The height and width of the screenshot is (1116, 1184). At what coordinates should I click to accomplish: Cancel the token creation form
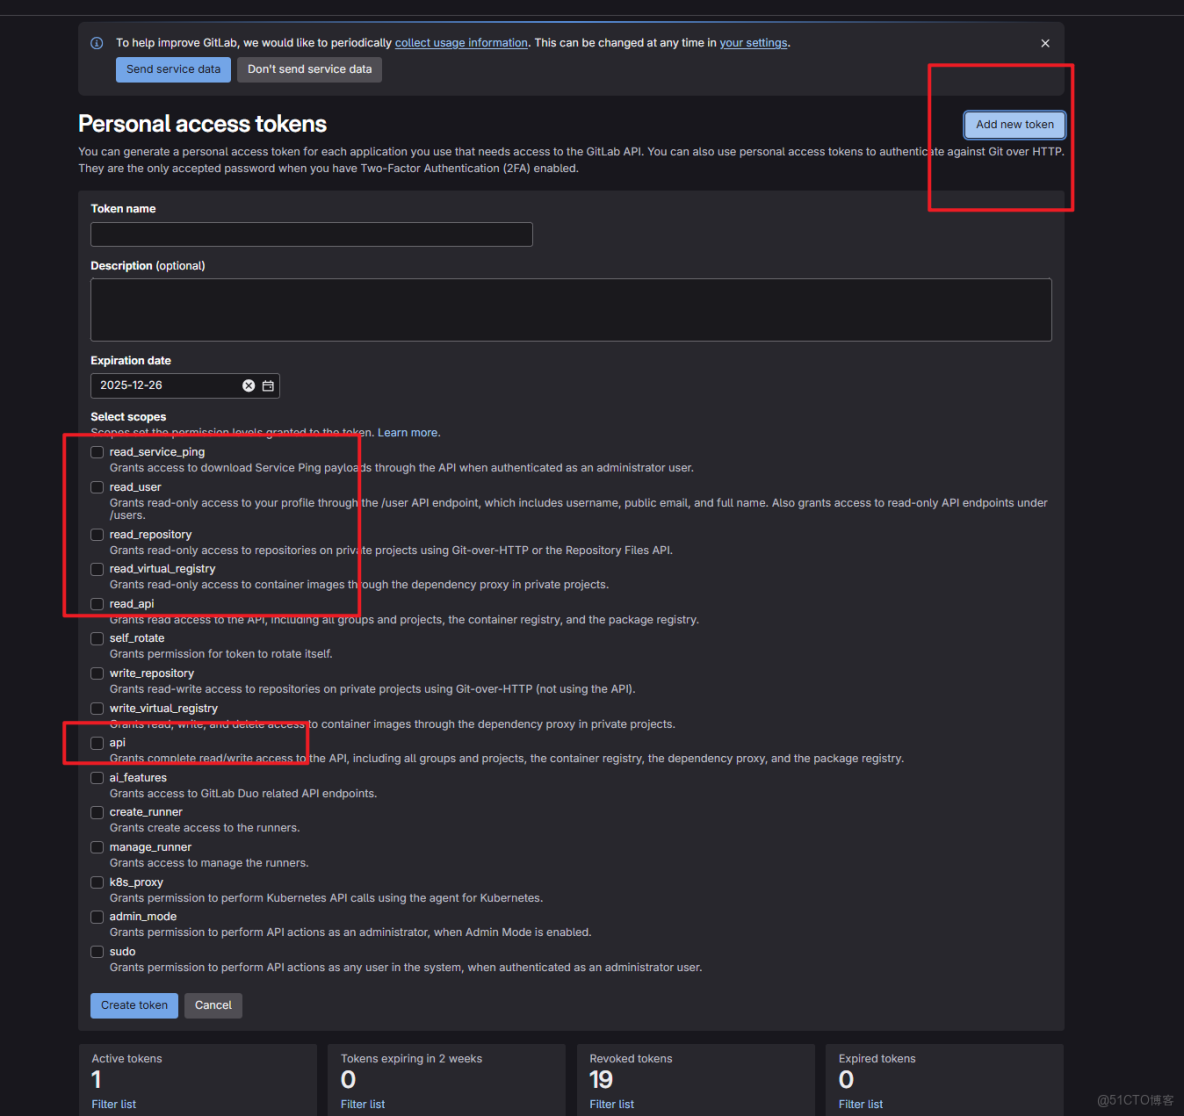coord(213,1005)
